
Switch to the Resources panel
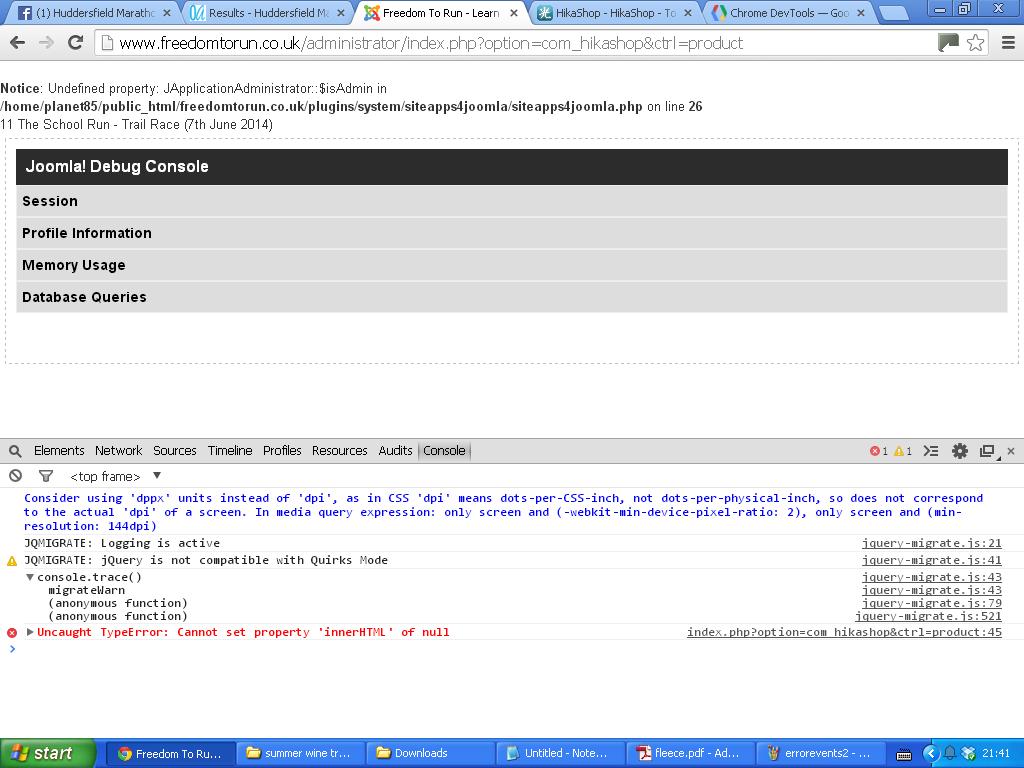pos(340,451)
